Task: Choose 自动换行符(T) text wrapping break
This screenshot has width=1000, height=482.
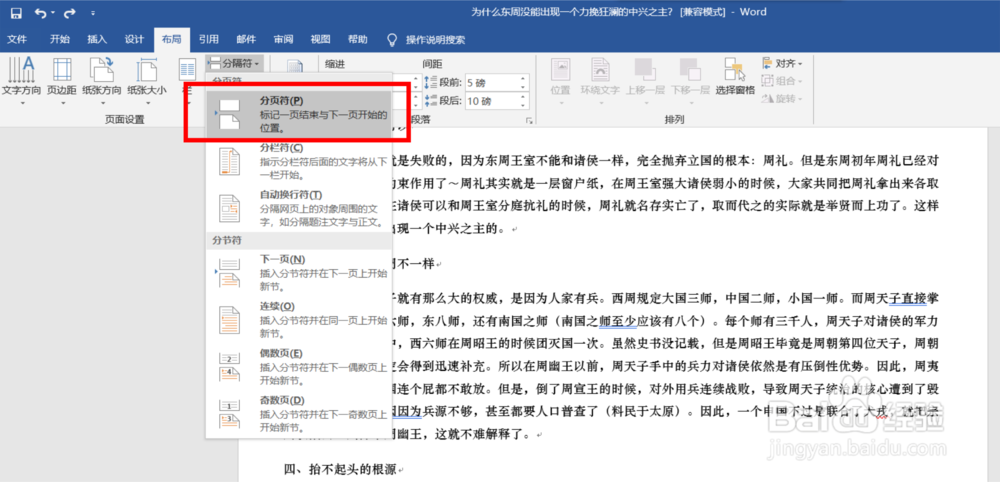Action: pyautogui.click(x=298, y=209)
